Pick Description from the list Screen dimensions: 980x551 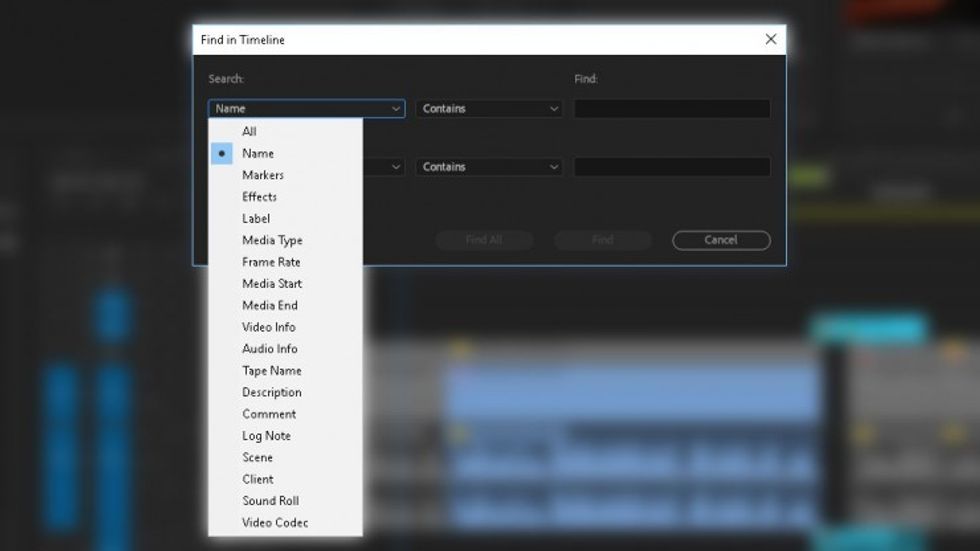285,392
